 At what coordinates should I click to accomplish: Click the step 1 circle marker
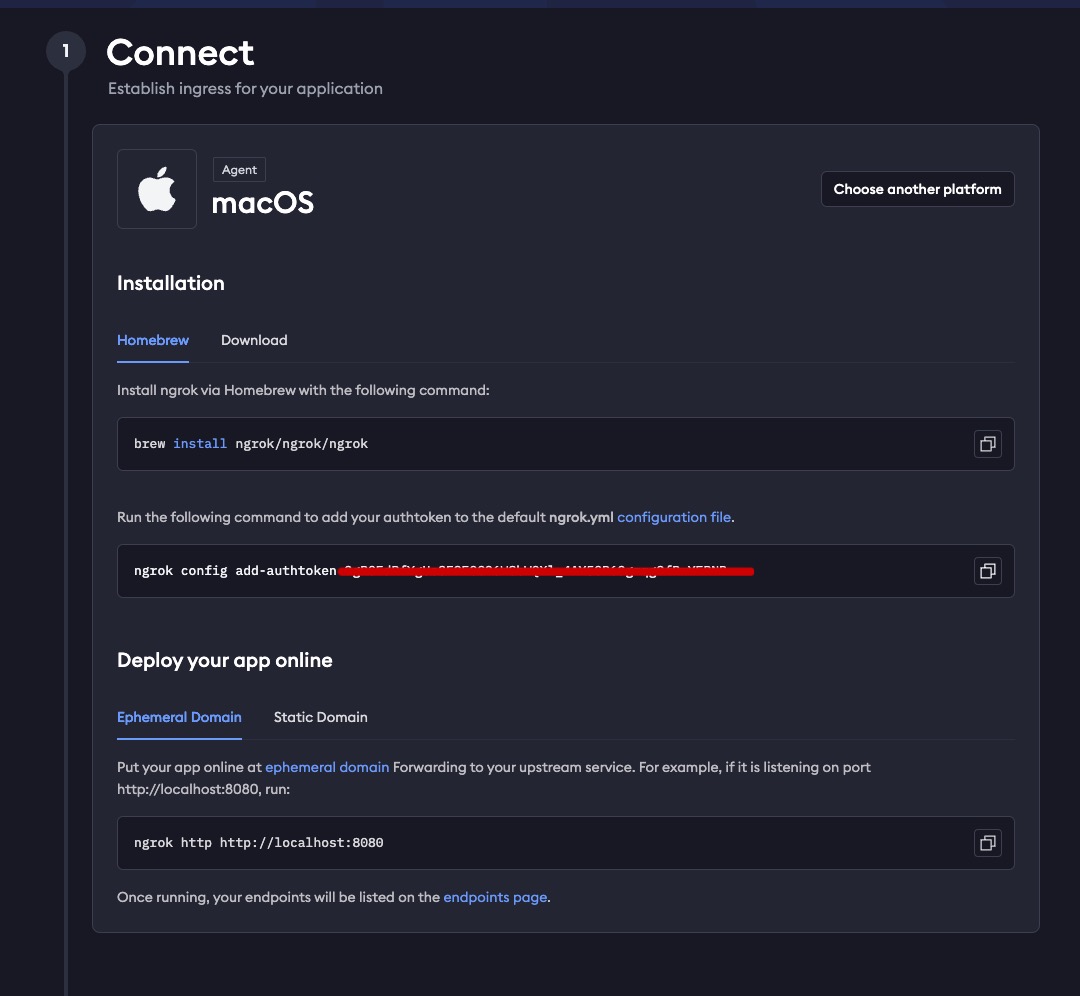[65, 51]
